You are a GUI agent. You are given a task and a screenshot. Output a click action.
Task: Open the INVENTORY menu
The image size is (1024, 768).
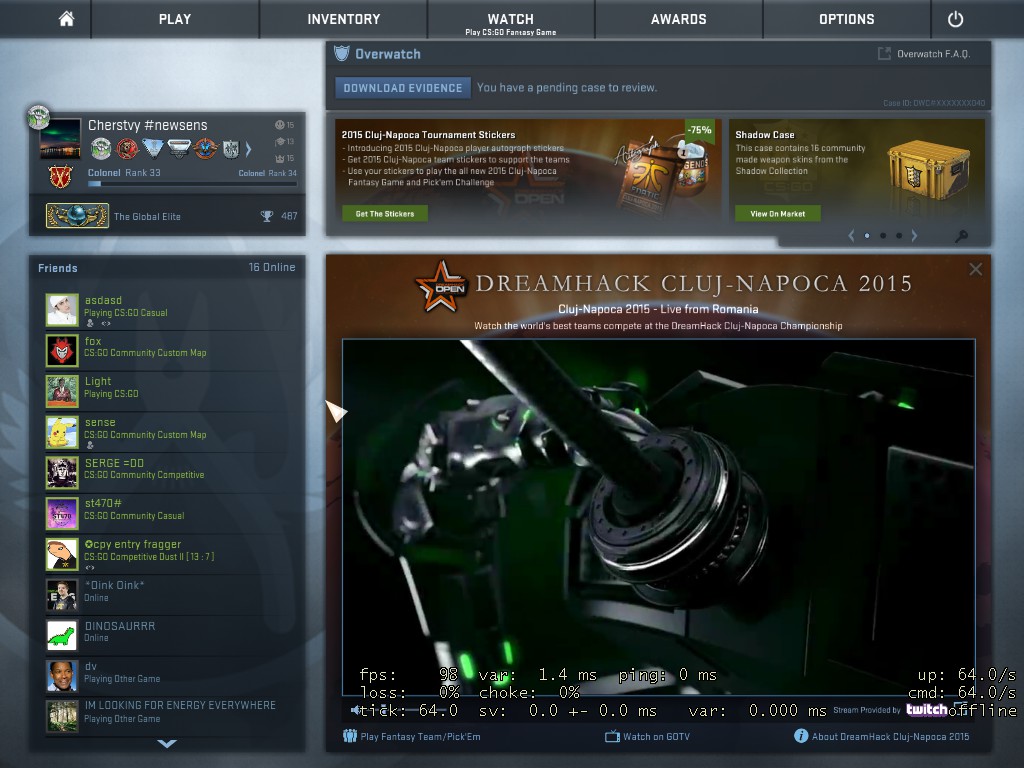click(x=344, y=19)
